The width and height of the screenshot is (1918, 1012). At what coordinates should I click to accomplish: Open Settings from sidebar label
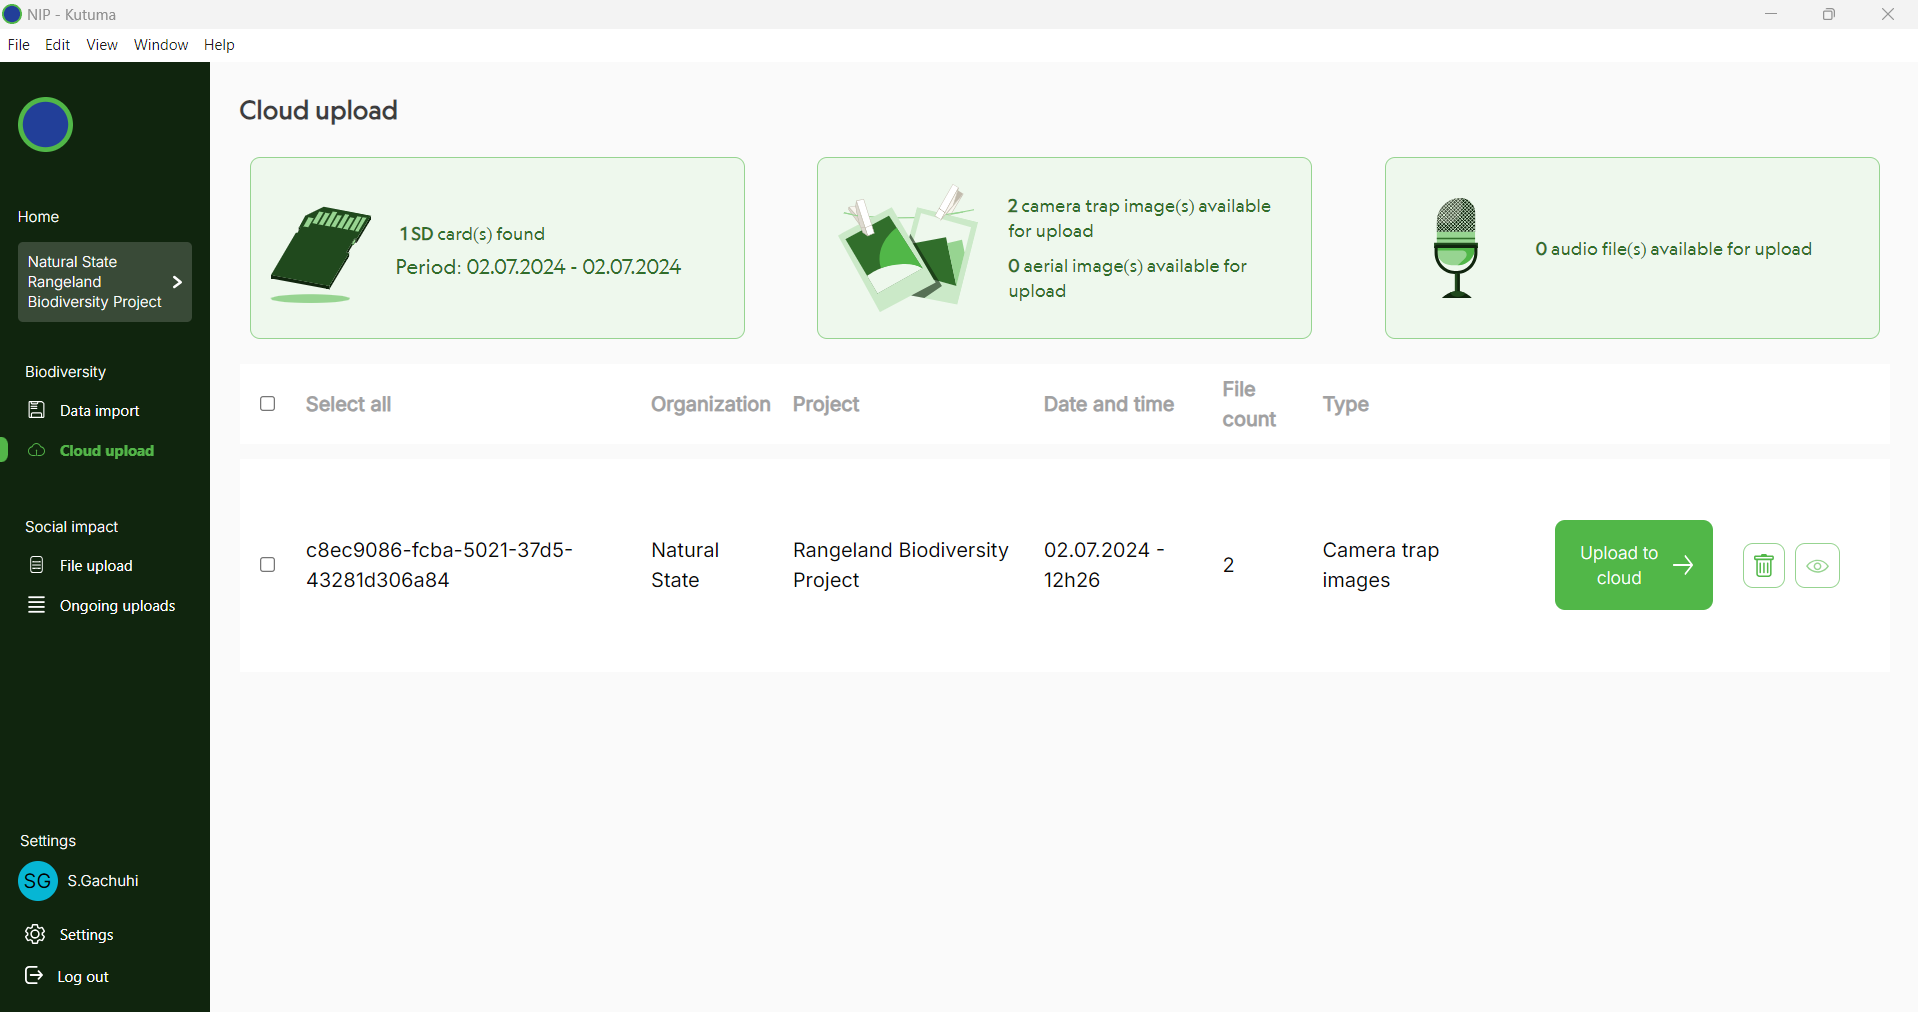(x=86, y=935)
